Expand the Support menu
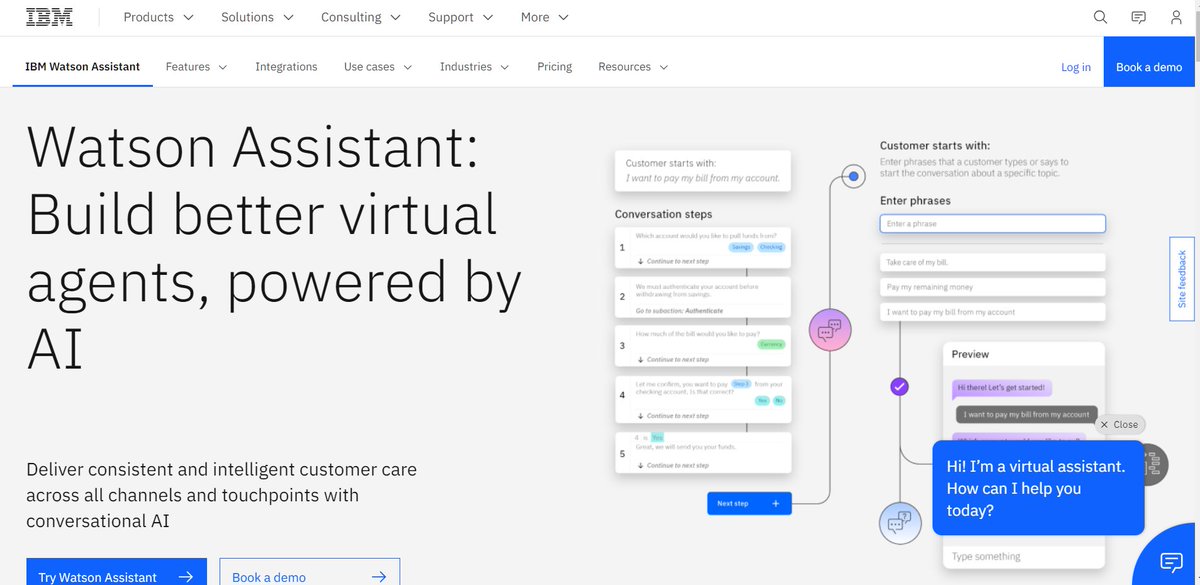The height and width of the screenshot is (585, 1200). pos(460,17)
